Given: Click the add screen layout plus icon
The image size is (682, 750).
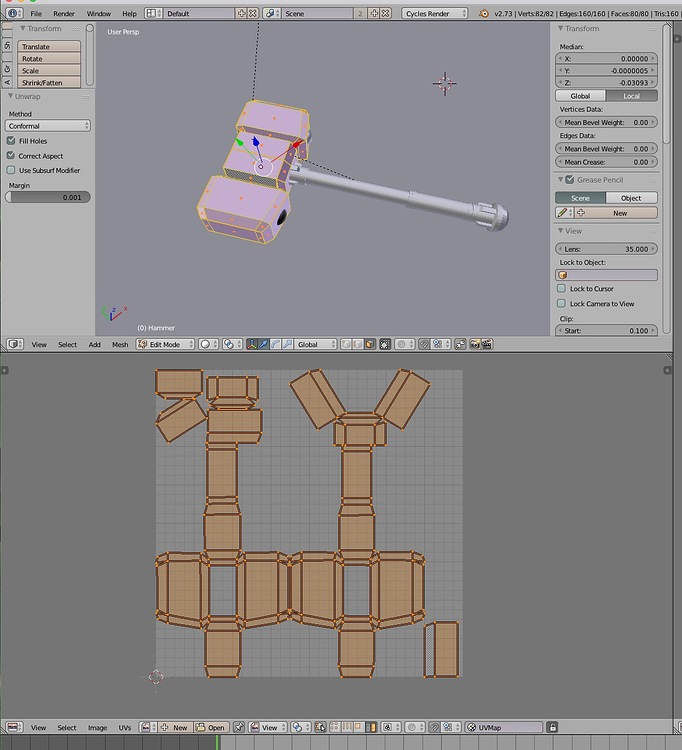Looking at the screenshot, I should point(242,13).
